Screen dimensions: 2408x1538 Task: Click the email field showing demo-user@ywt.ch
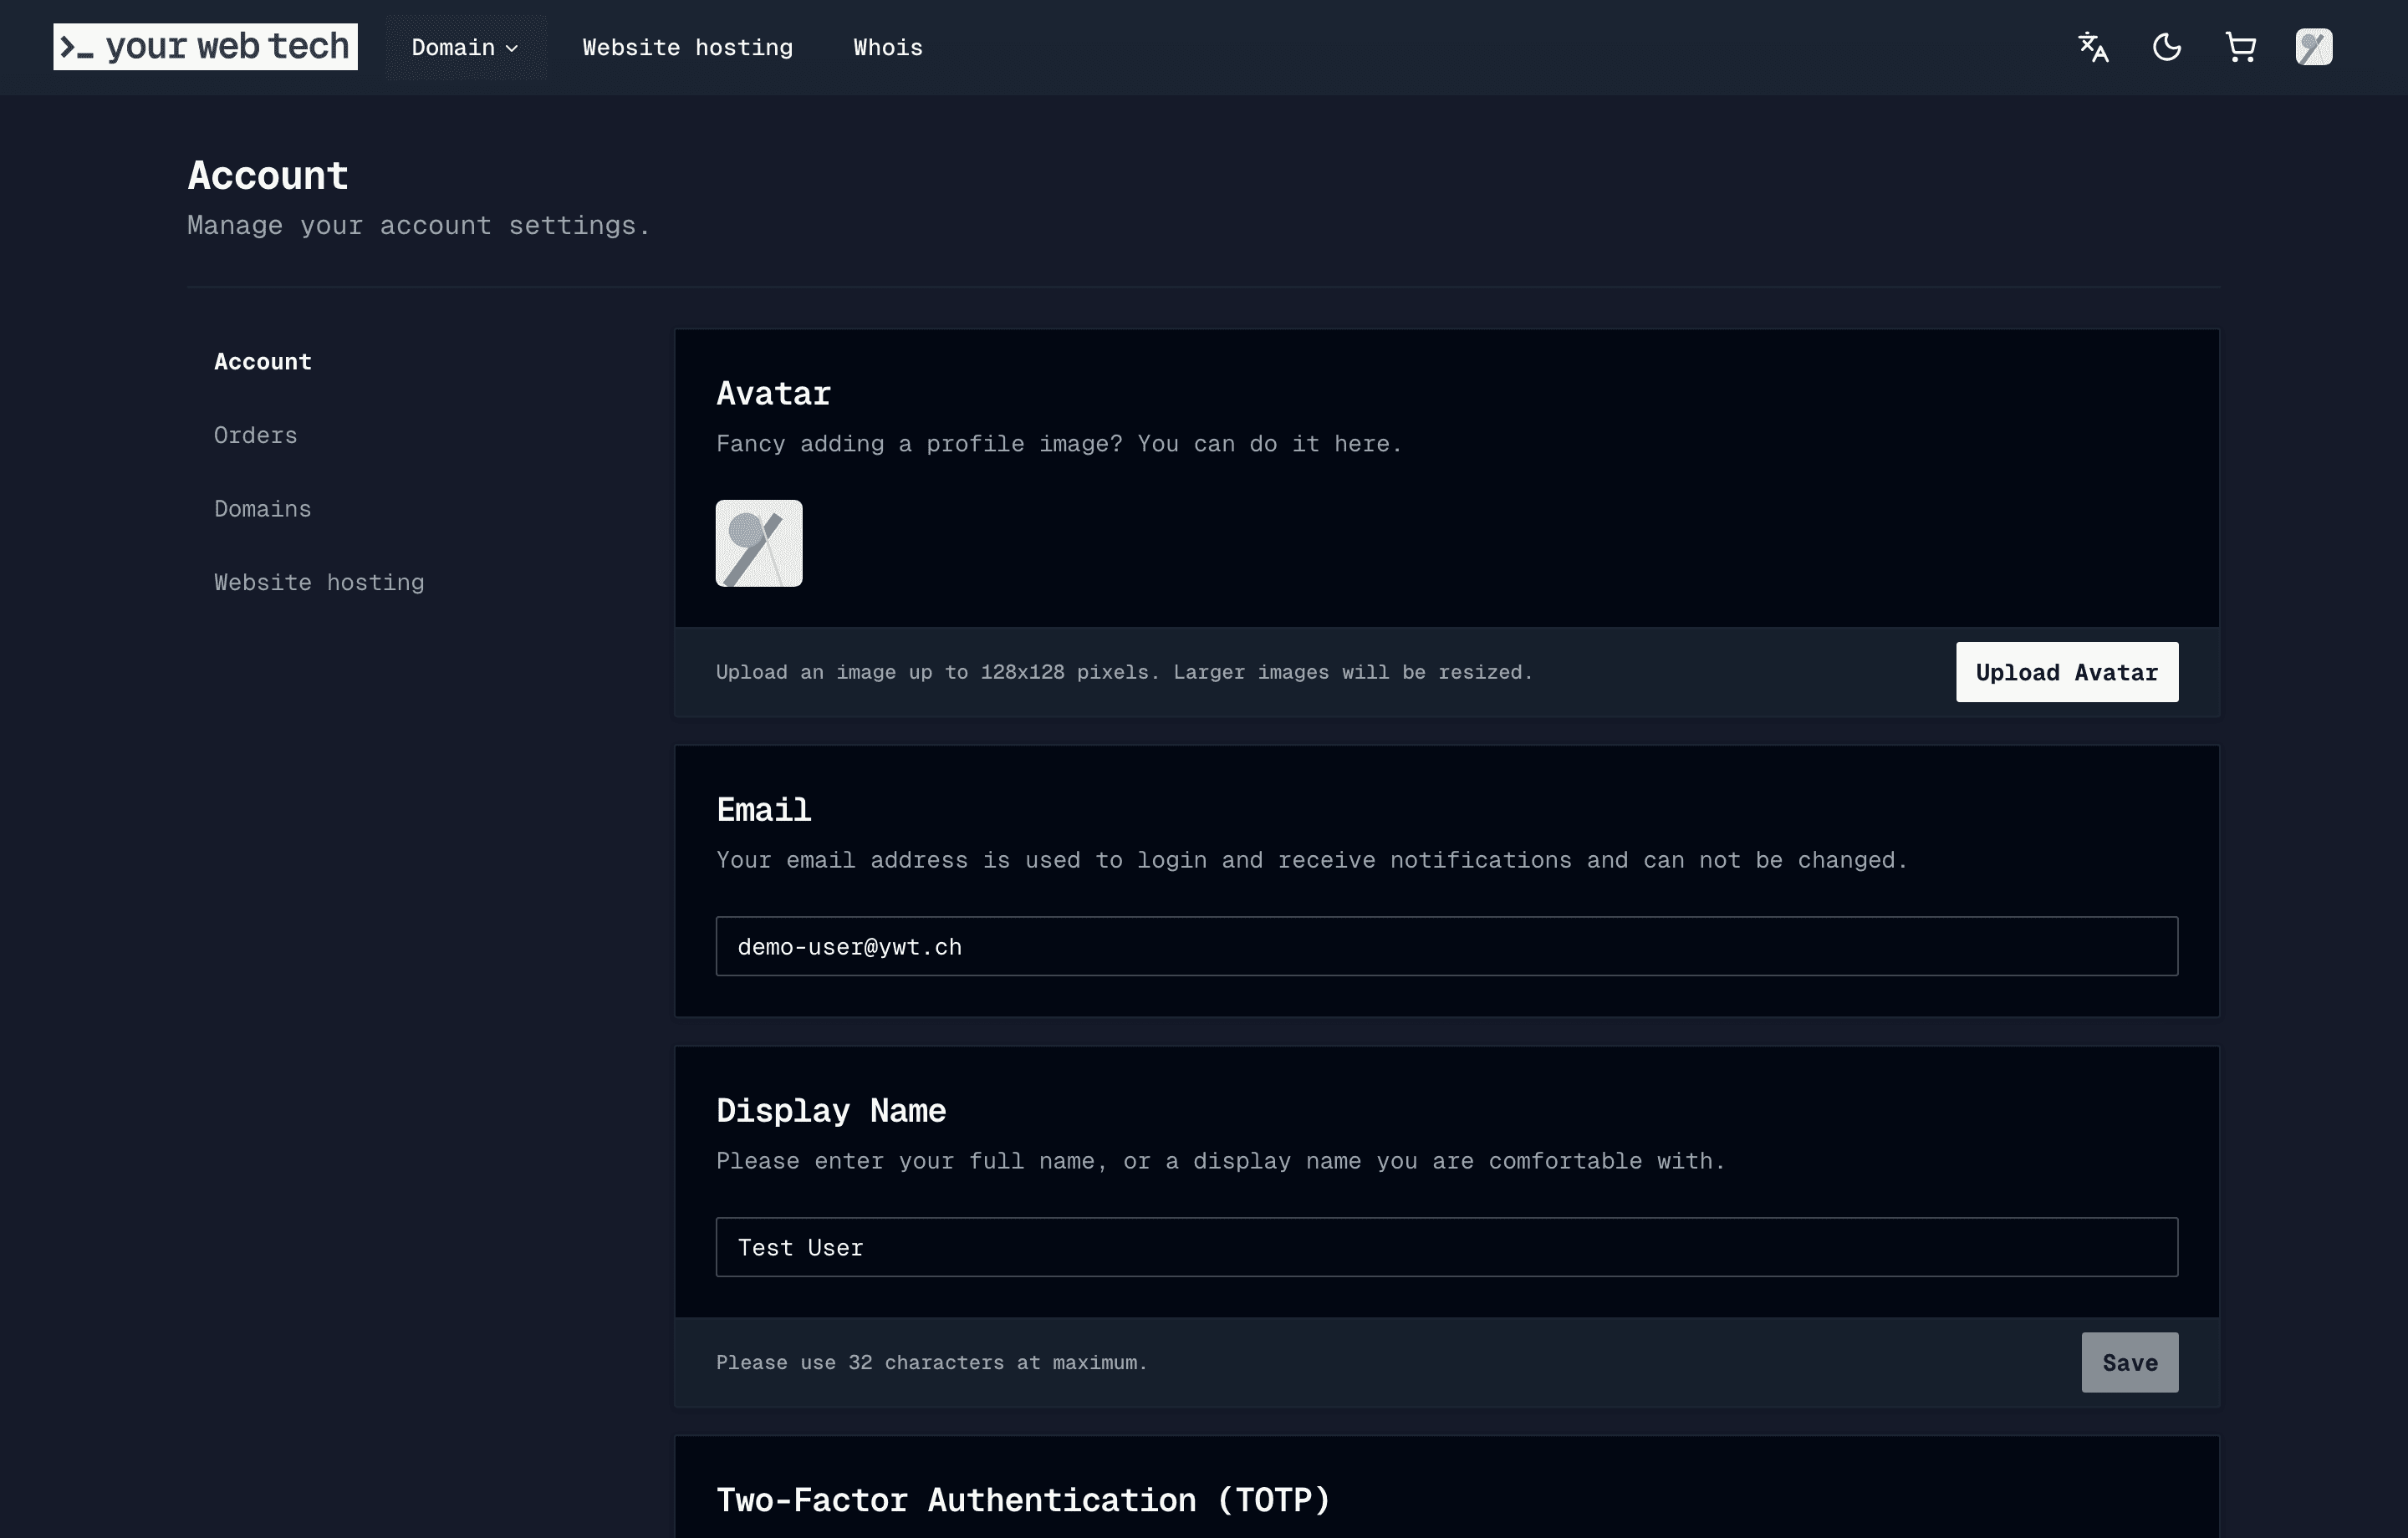(1447, 946)
